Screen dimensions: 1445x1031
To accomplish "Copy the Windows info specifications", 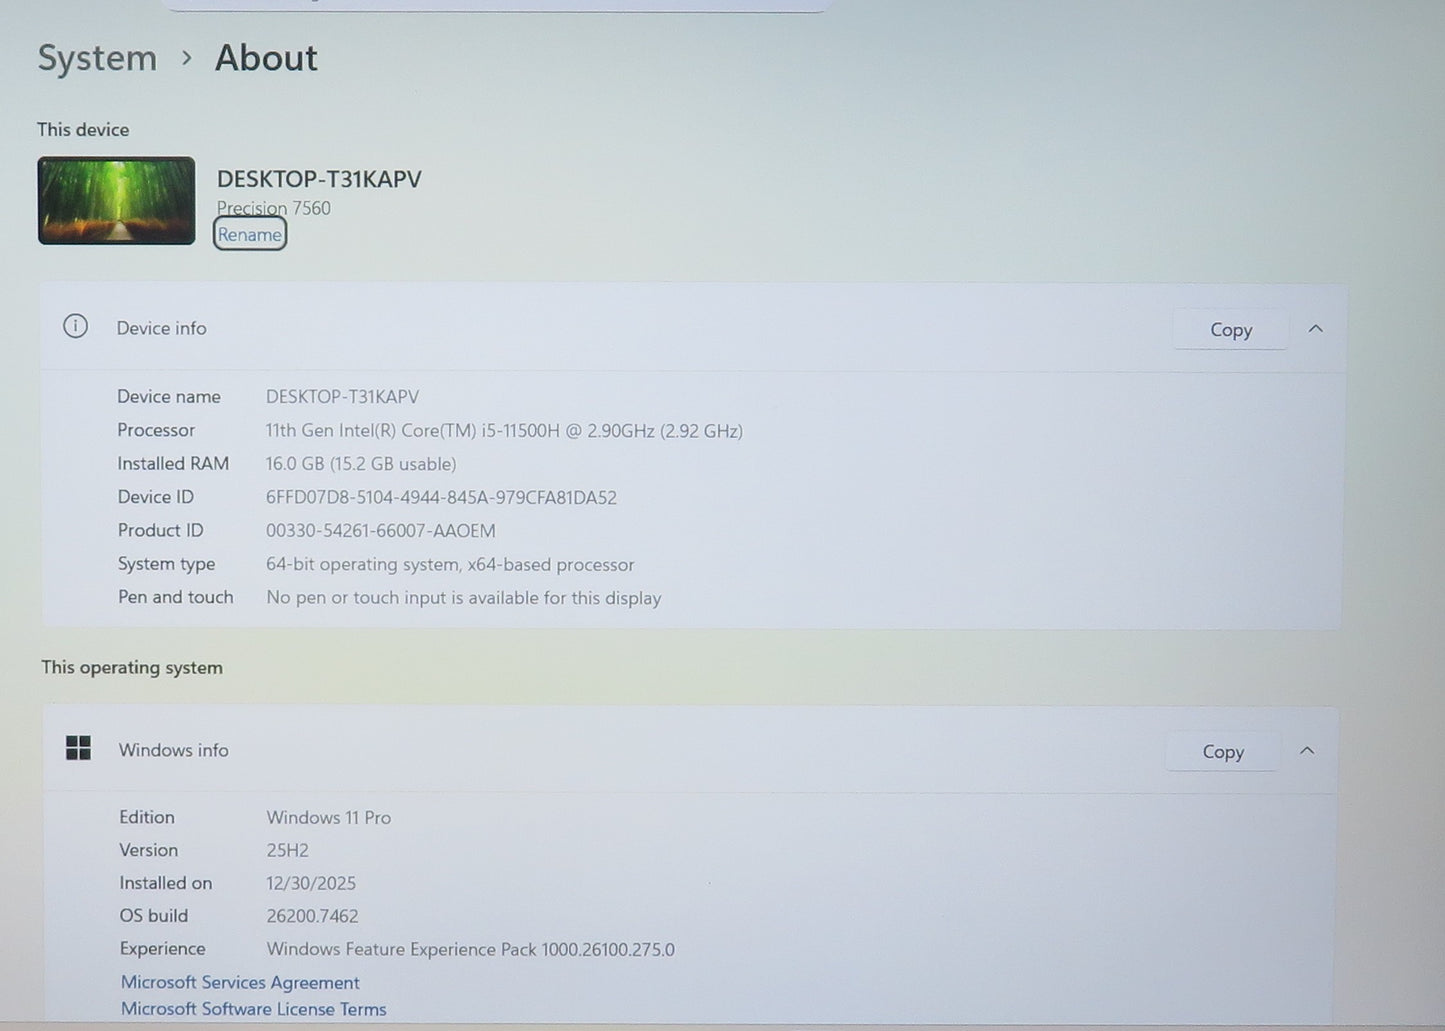I will click(x=1222, y=752).
